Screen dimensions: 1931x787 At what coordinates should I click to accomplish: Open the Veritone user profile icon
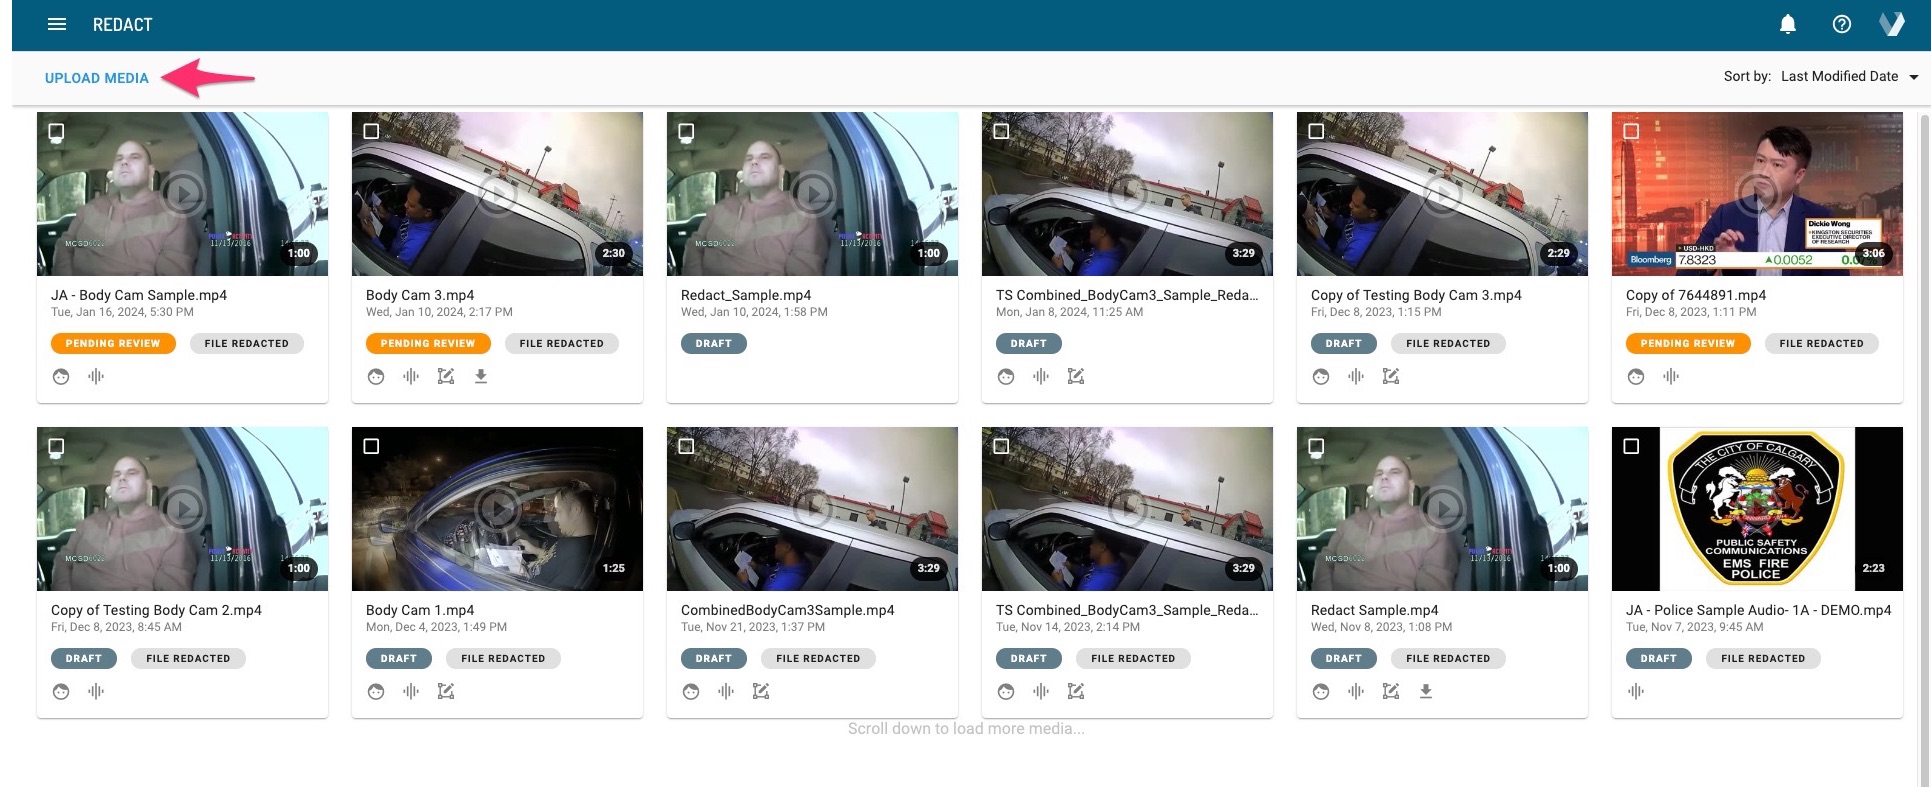1892,24
